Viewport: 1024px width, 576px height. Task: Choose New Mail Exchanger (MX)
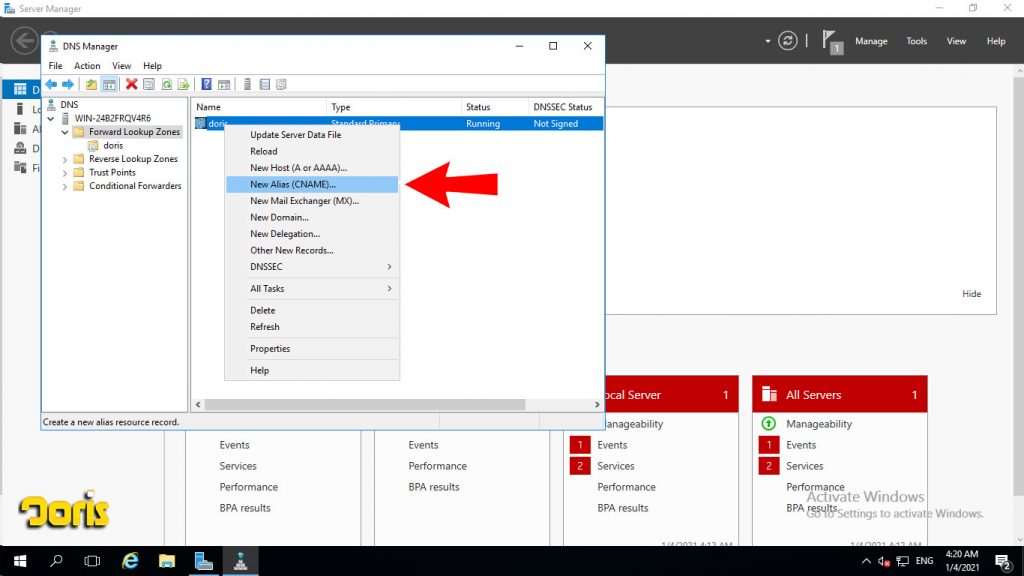tap(312, 200)
